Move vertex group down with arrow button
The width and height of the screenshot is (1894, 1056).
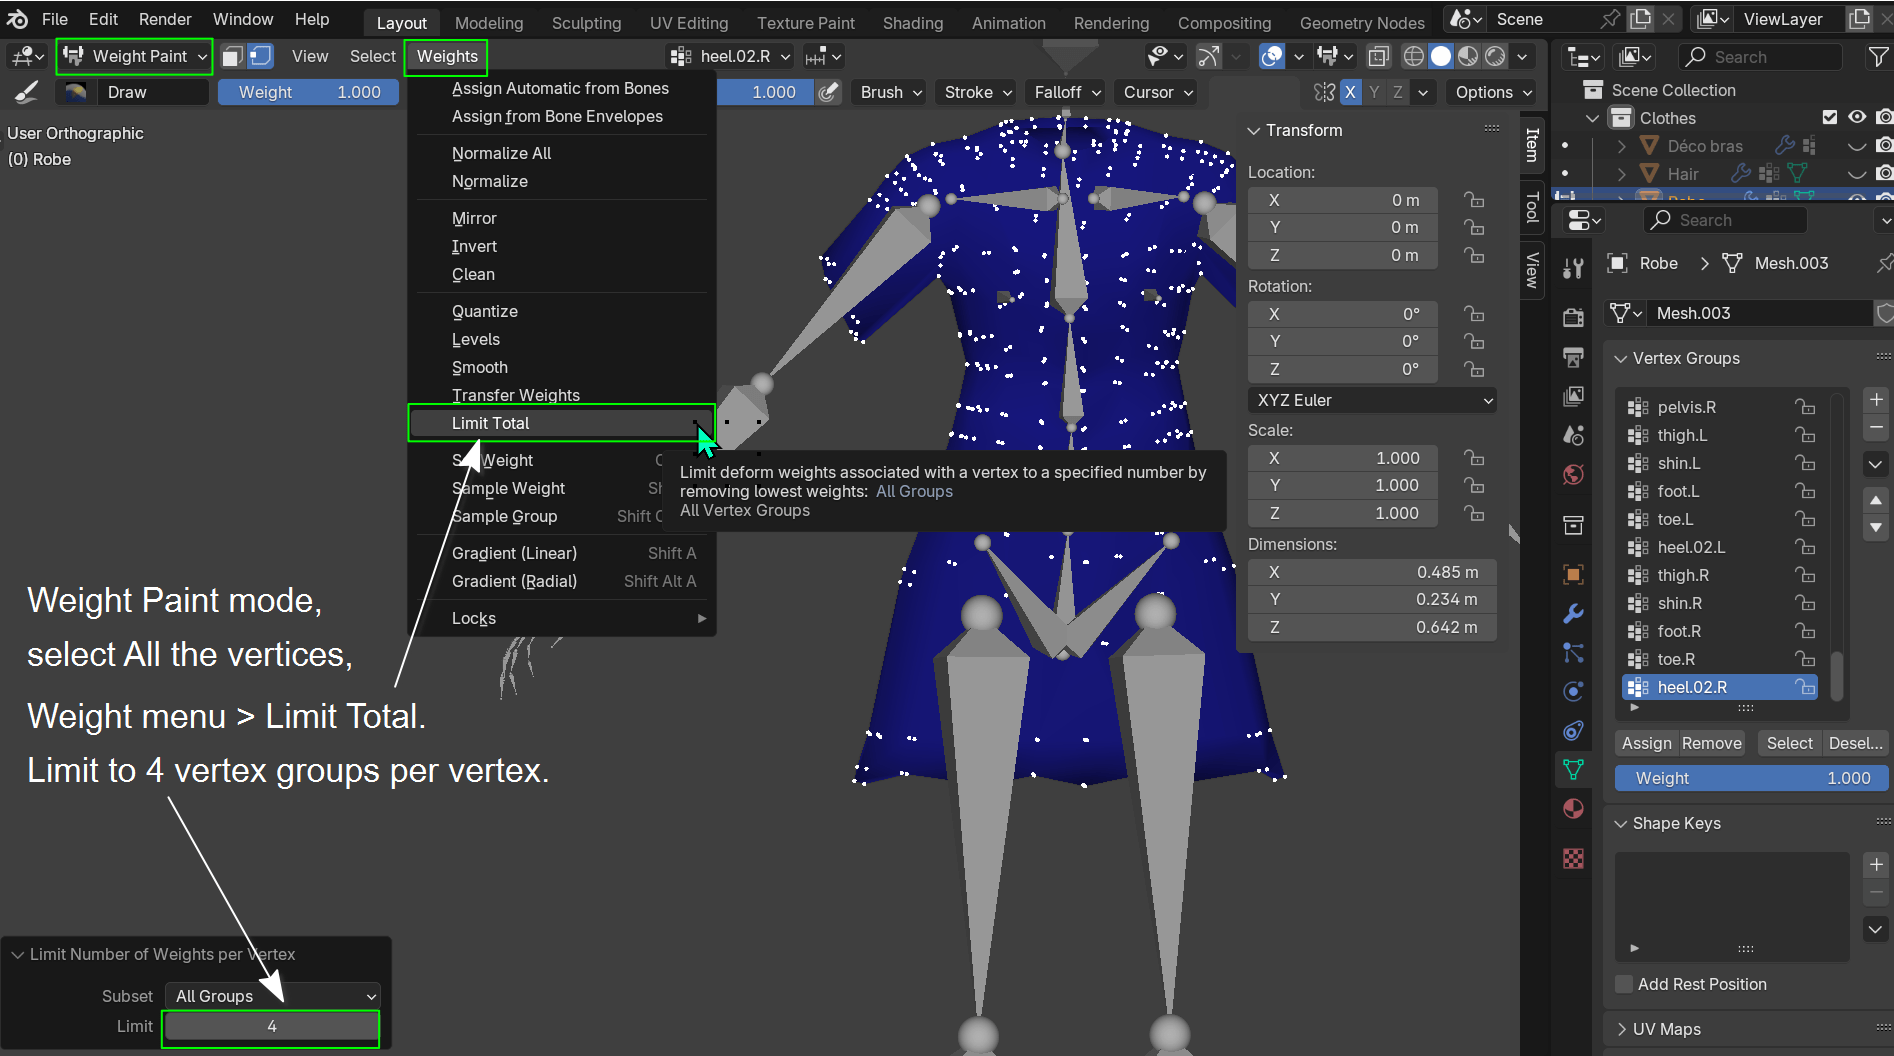(1876, 527)
